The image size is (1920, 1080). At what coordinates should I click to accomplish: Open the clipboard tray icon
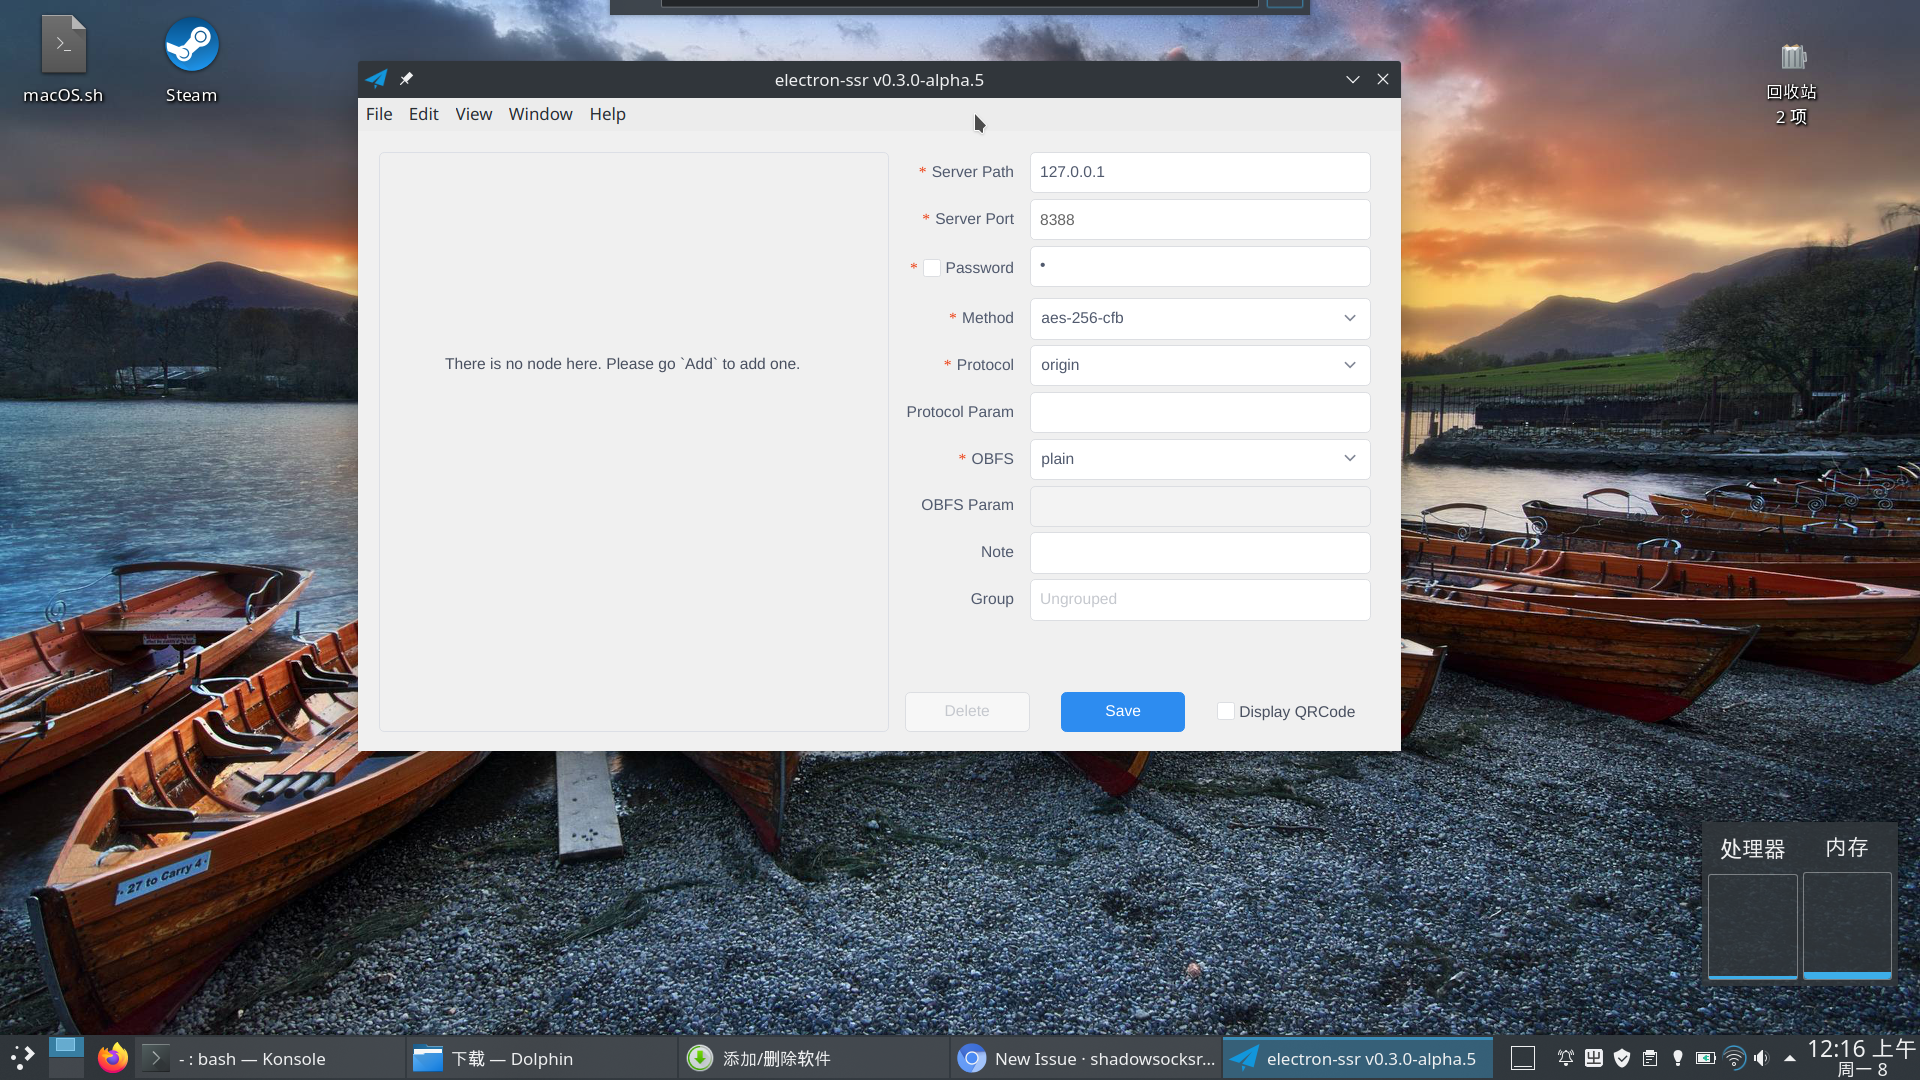(x=1650, y=1058)
